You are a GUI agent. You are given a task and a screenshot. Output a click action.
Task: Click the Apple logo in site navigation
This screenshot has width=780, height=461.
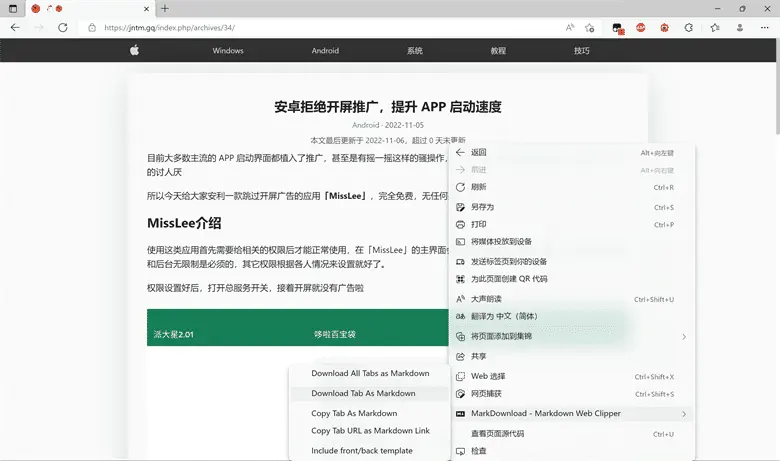(135, 50)
